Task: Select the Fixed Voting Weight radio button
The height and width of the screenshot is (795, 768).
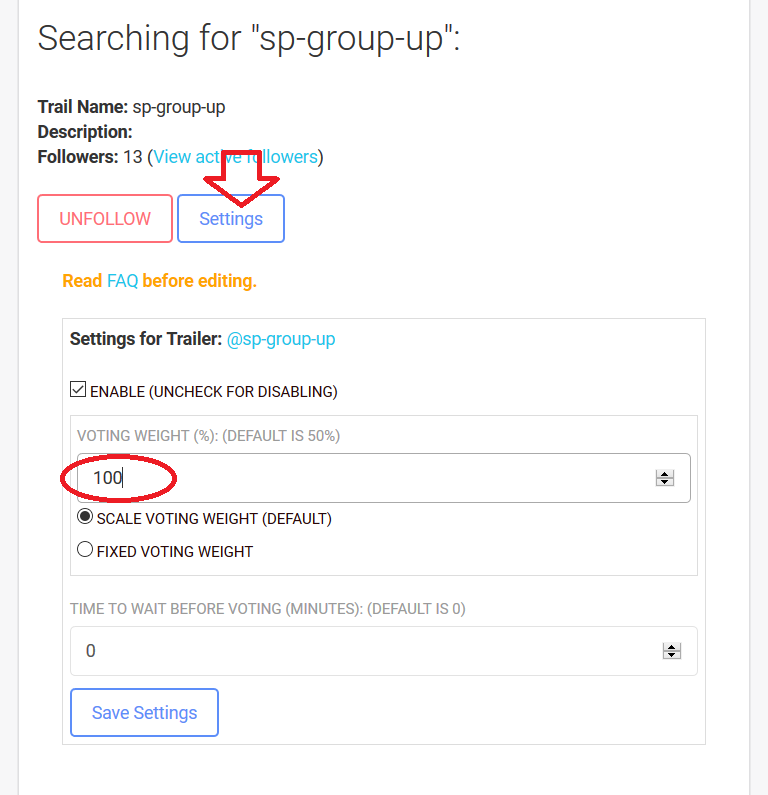Action: coord(85,549)
